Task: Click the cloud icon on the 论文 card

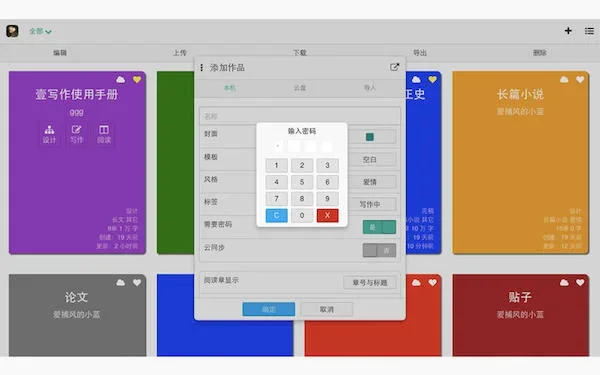Action: point(121,282)
